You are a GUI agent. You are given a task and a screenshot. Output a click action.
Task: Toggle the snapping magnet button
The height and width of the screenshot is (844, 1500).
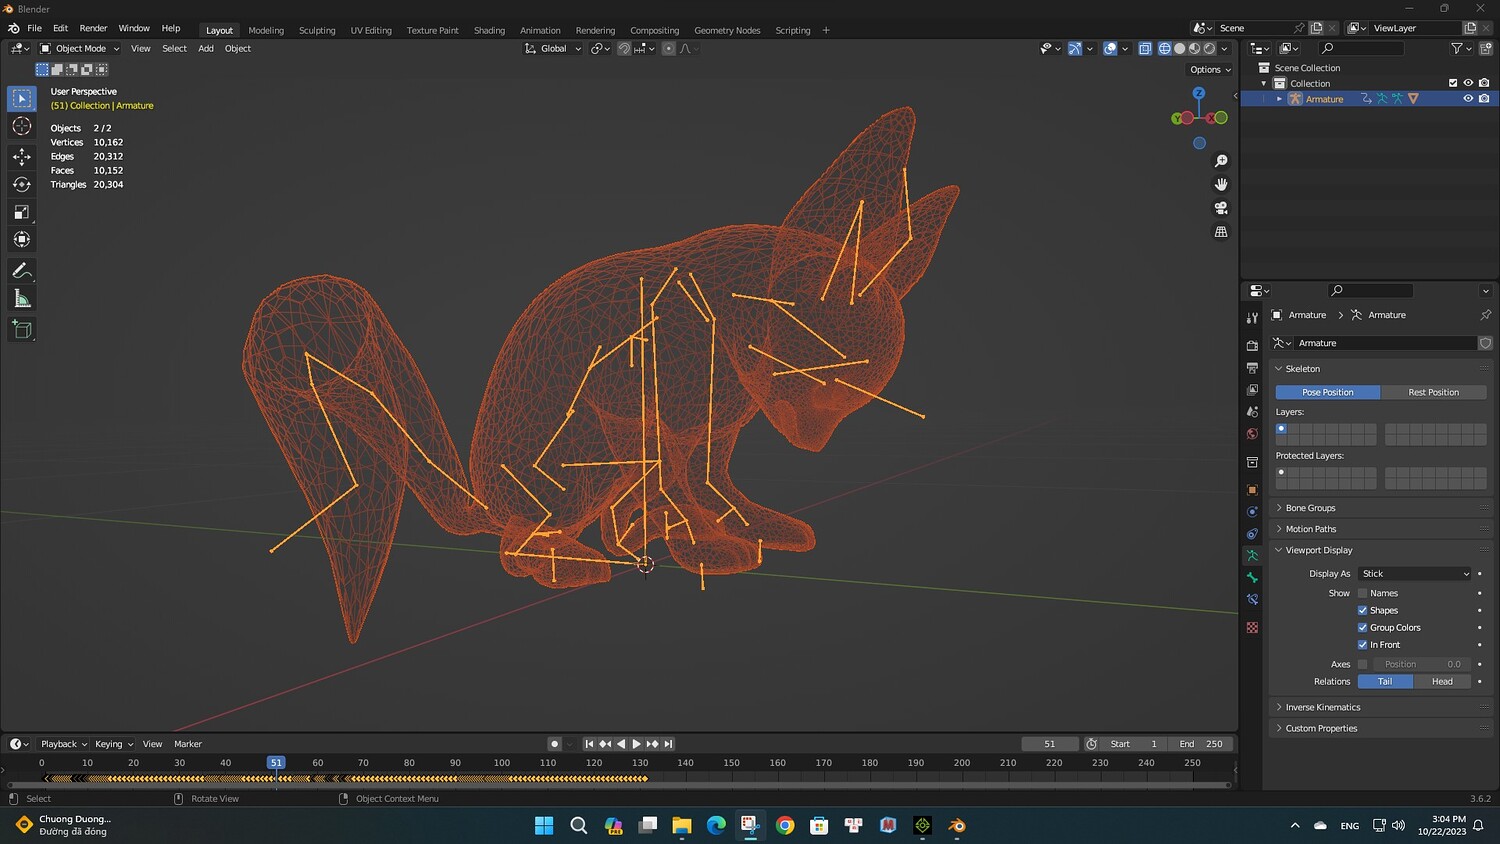coord(624,48)
